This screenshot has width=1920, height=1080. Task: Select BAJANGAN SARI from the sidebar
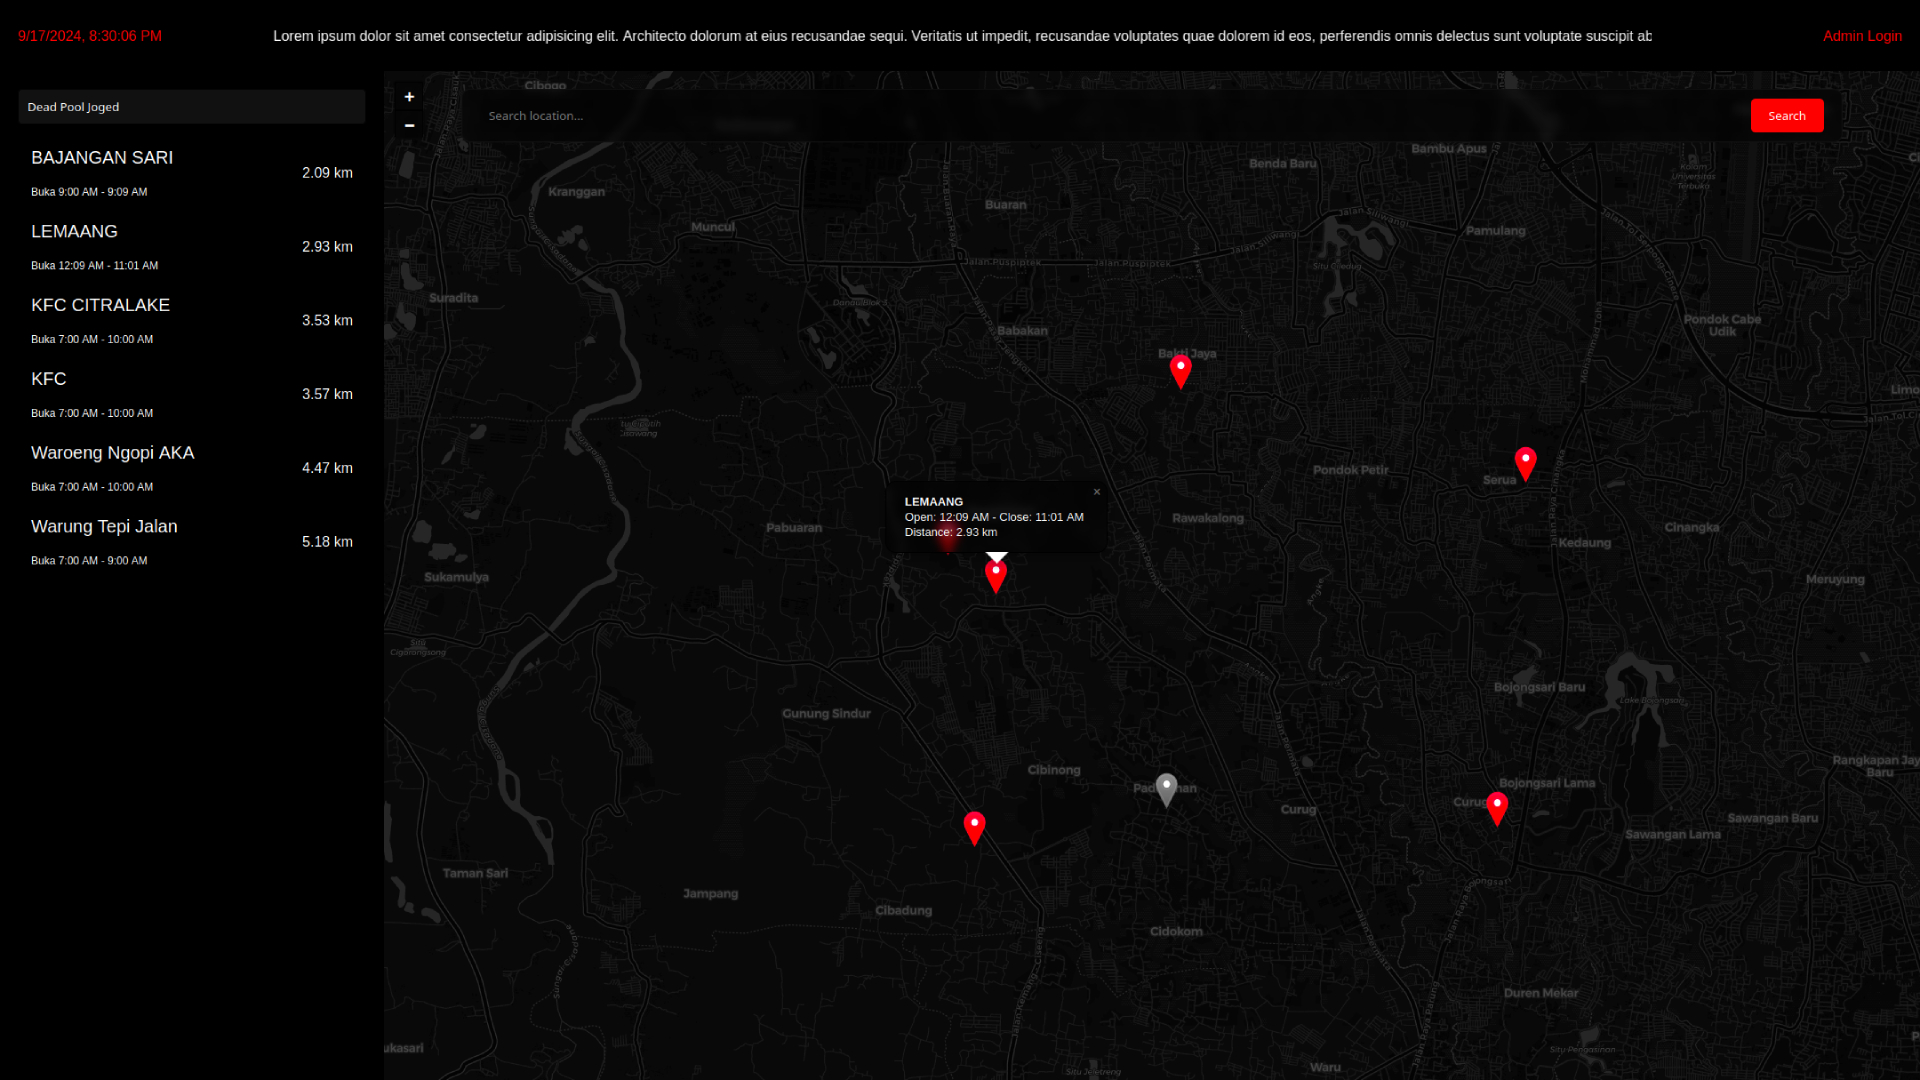190,172
